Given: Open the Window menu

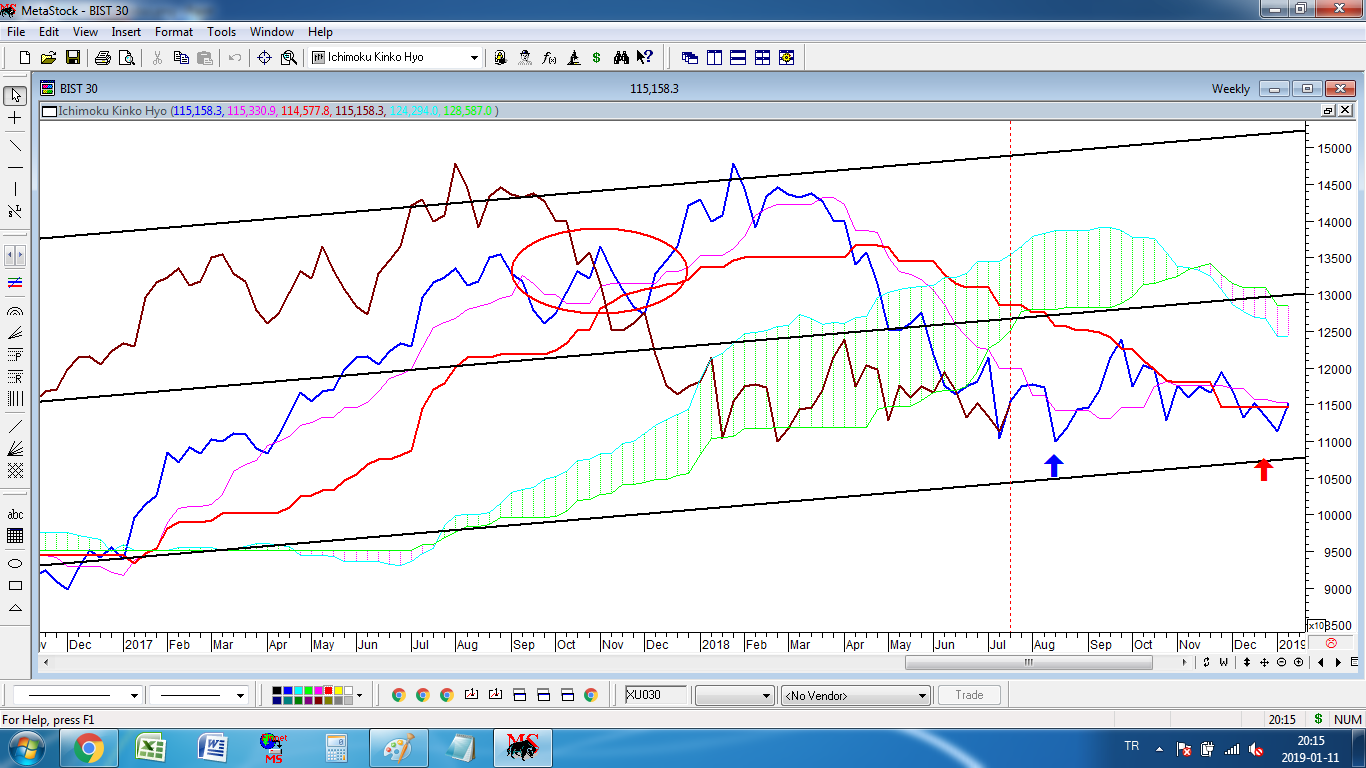Looking at the screenshot, I should click(x=272, y=32).
